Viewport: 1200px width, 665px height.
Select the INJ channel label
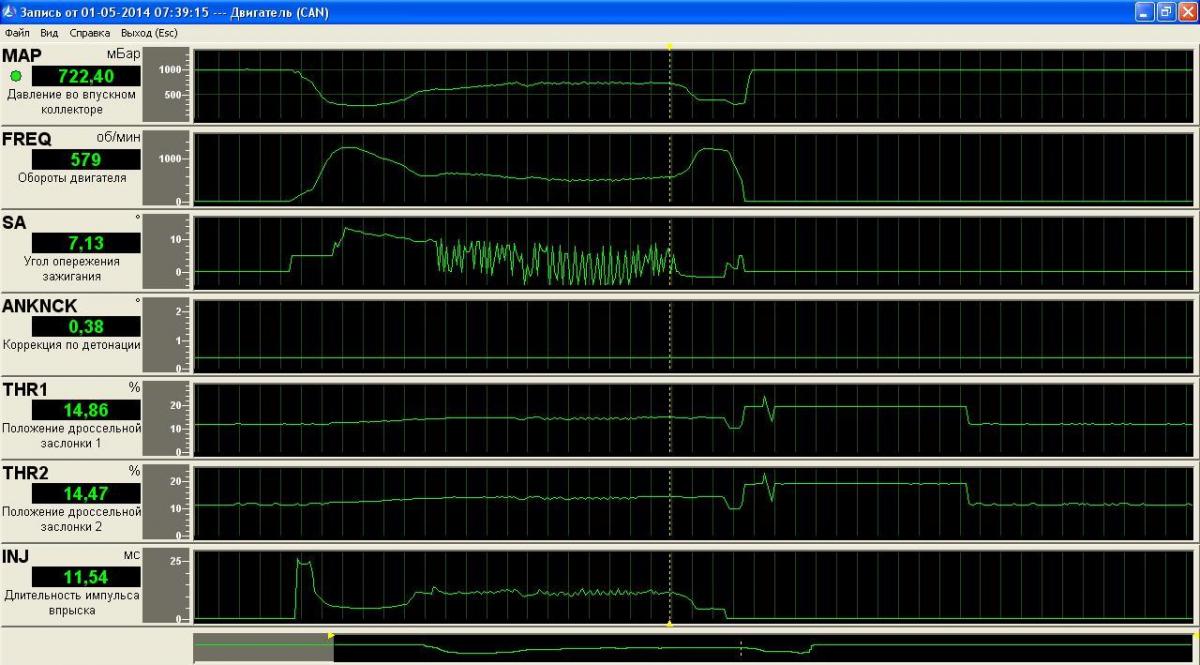pos(16,555)
